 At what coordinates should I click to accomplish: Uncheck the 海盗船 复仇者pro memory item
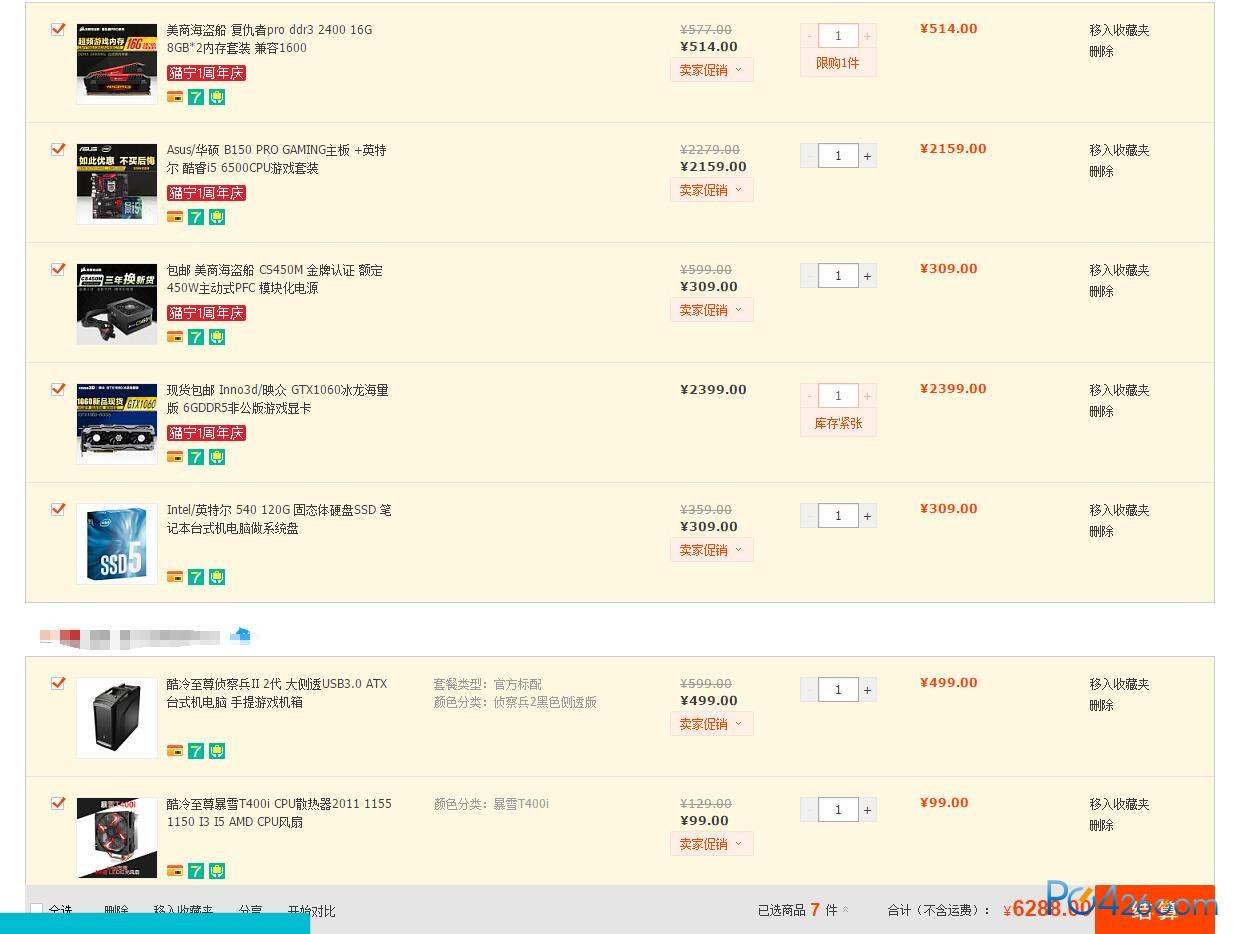point(58,30)
